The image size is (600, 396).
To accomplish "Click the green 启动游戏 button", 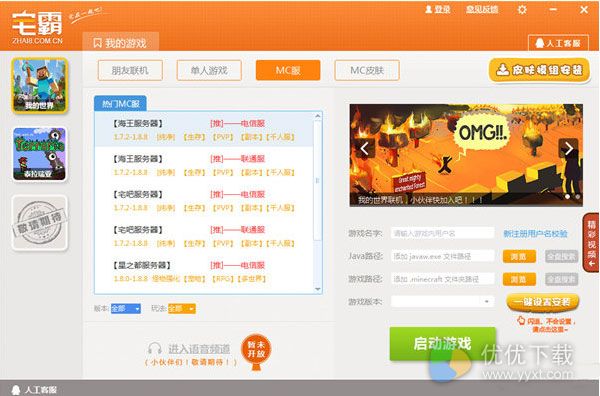I will pyautogui.click(x=443, y=344).
